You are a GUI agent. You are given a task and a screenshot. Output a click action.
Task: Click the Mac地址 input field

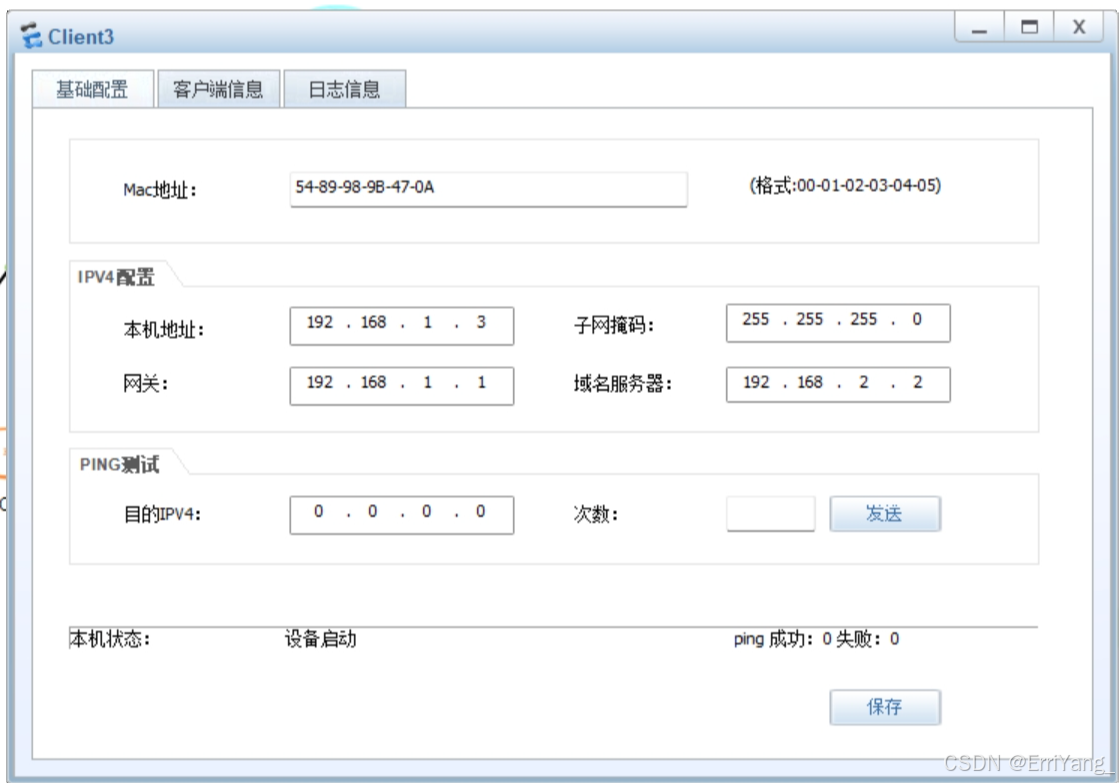pos(488,189)
